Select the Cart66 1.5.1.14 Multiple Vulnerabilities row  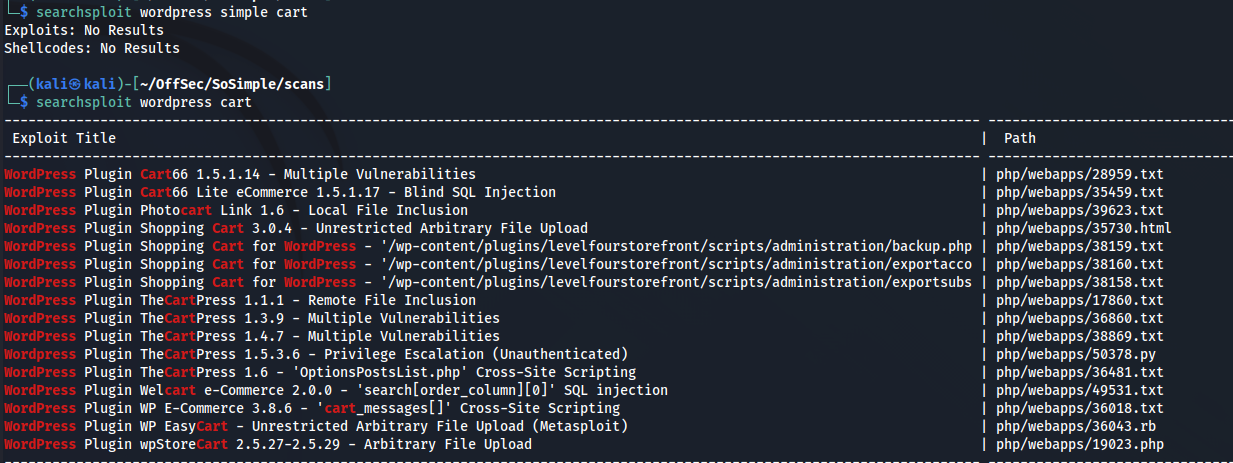(240, 174)
